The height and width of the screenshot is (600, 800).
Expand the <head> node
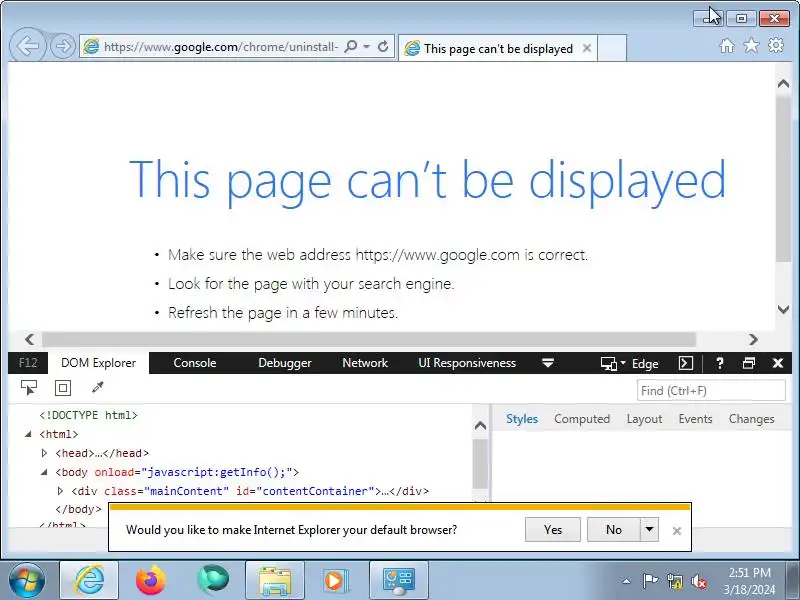(x=44, y=453)
